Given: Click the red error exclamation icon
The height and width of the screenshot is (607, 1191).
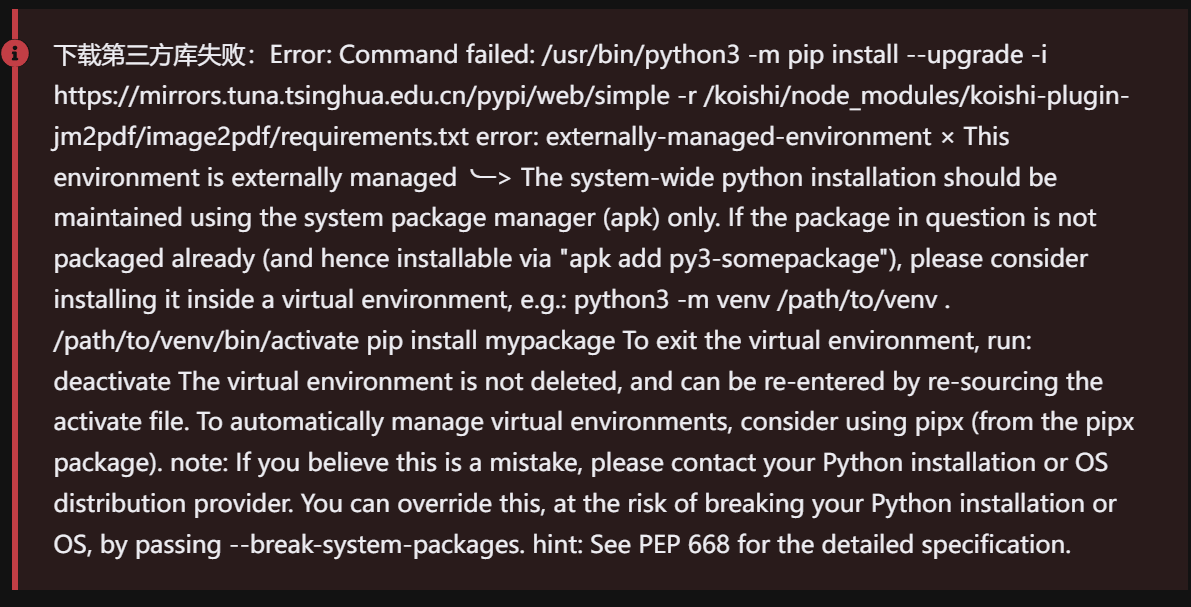Looking at the screenshot, I should point(14,53).
